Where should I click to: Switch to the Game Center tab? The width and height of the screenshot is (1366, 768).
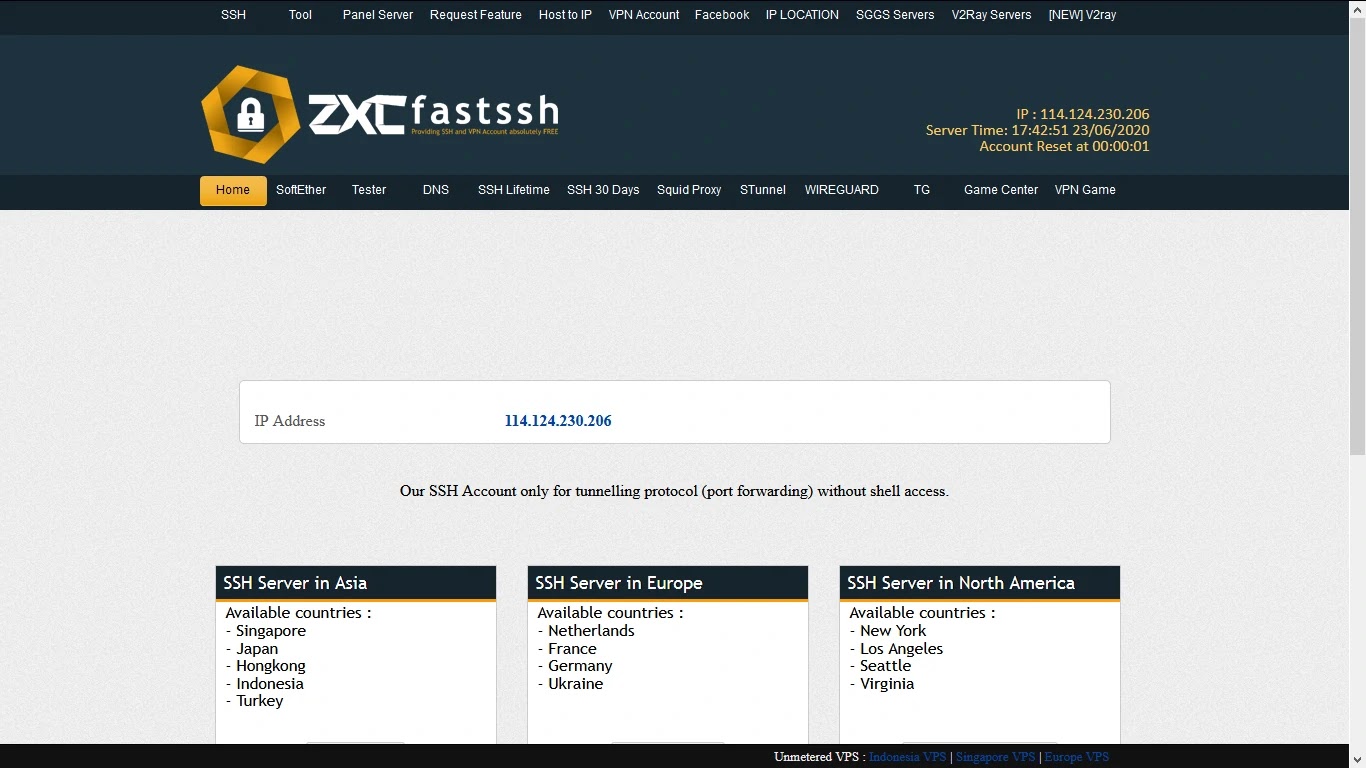(x=1001, y=190)
